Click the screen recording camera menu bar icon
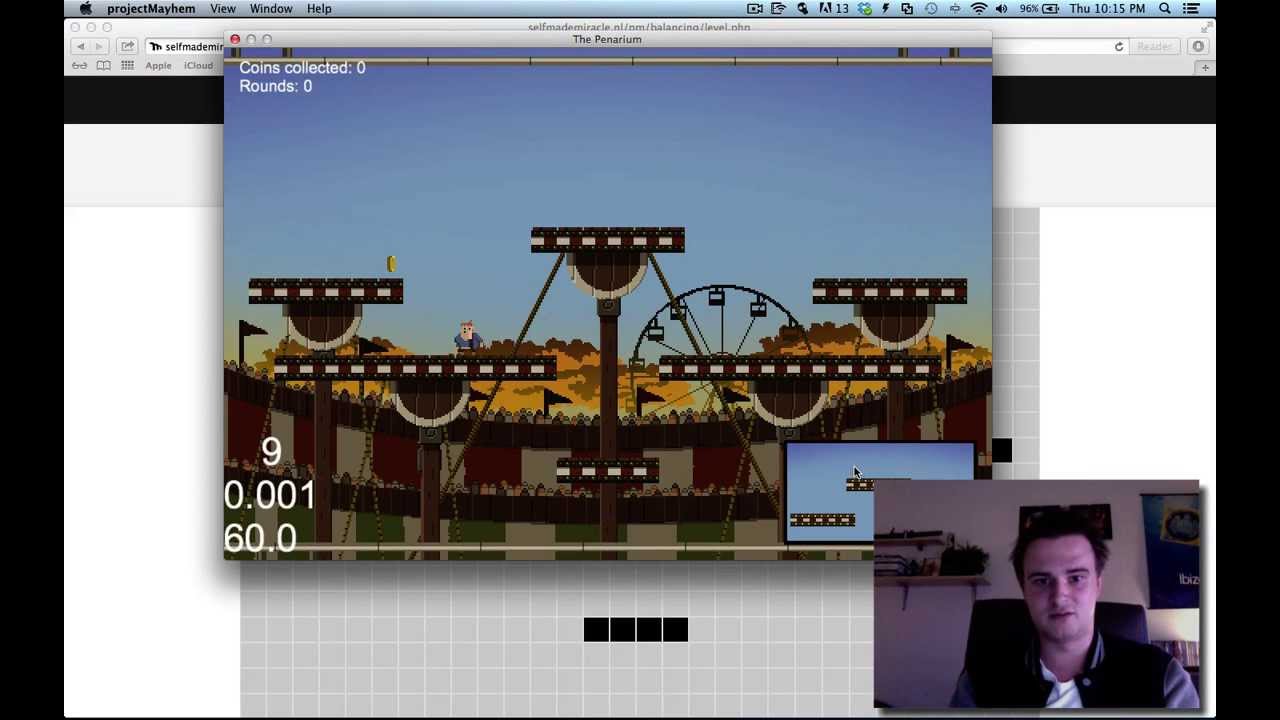 point(755,9)
